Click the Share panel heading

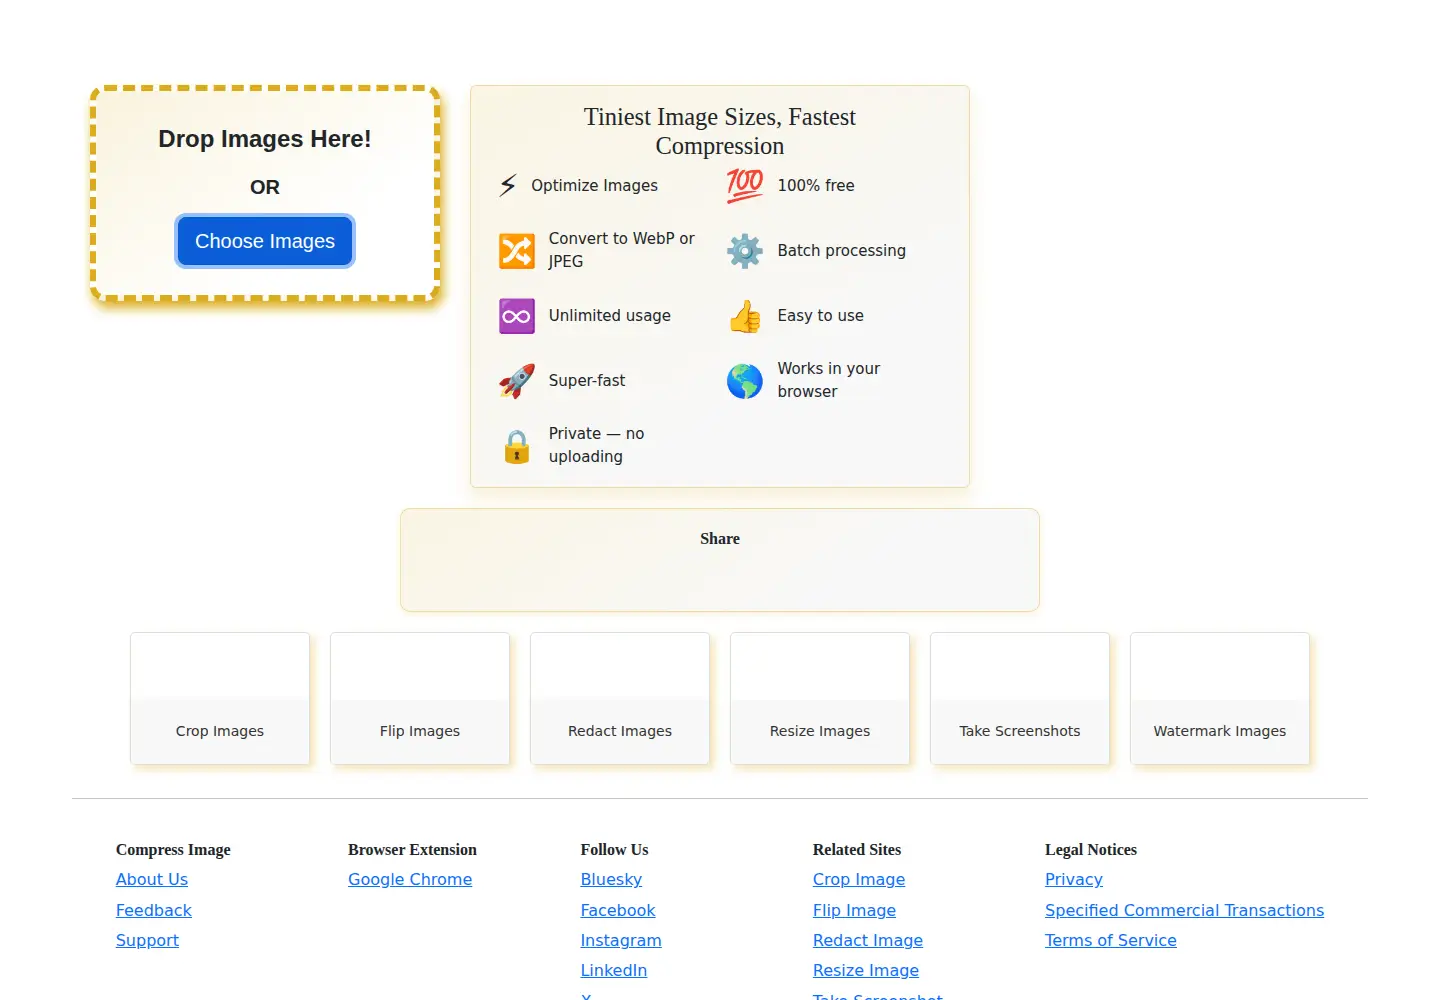coord(720,539)
